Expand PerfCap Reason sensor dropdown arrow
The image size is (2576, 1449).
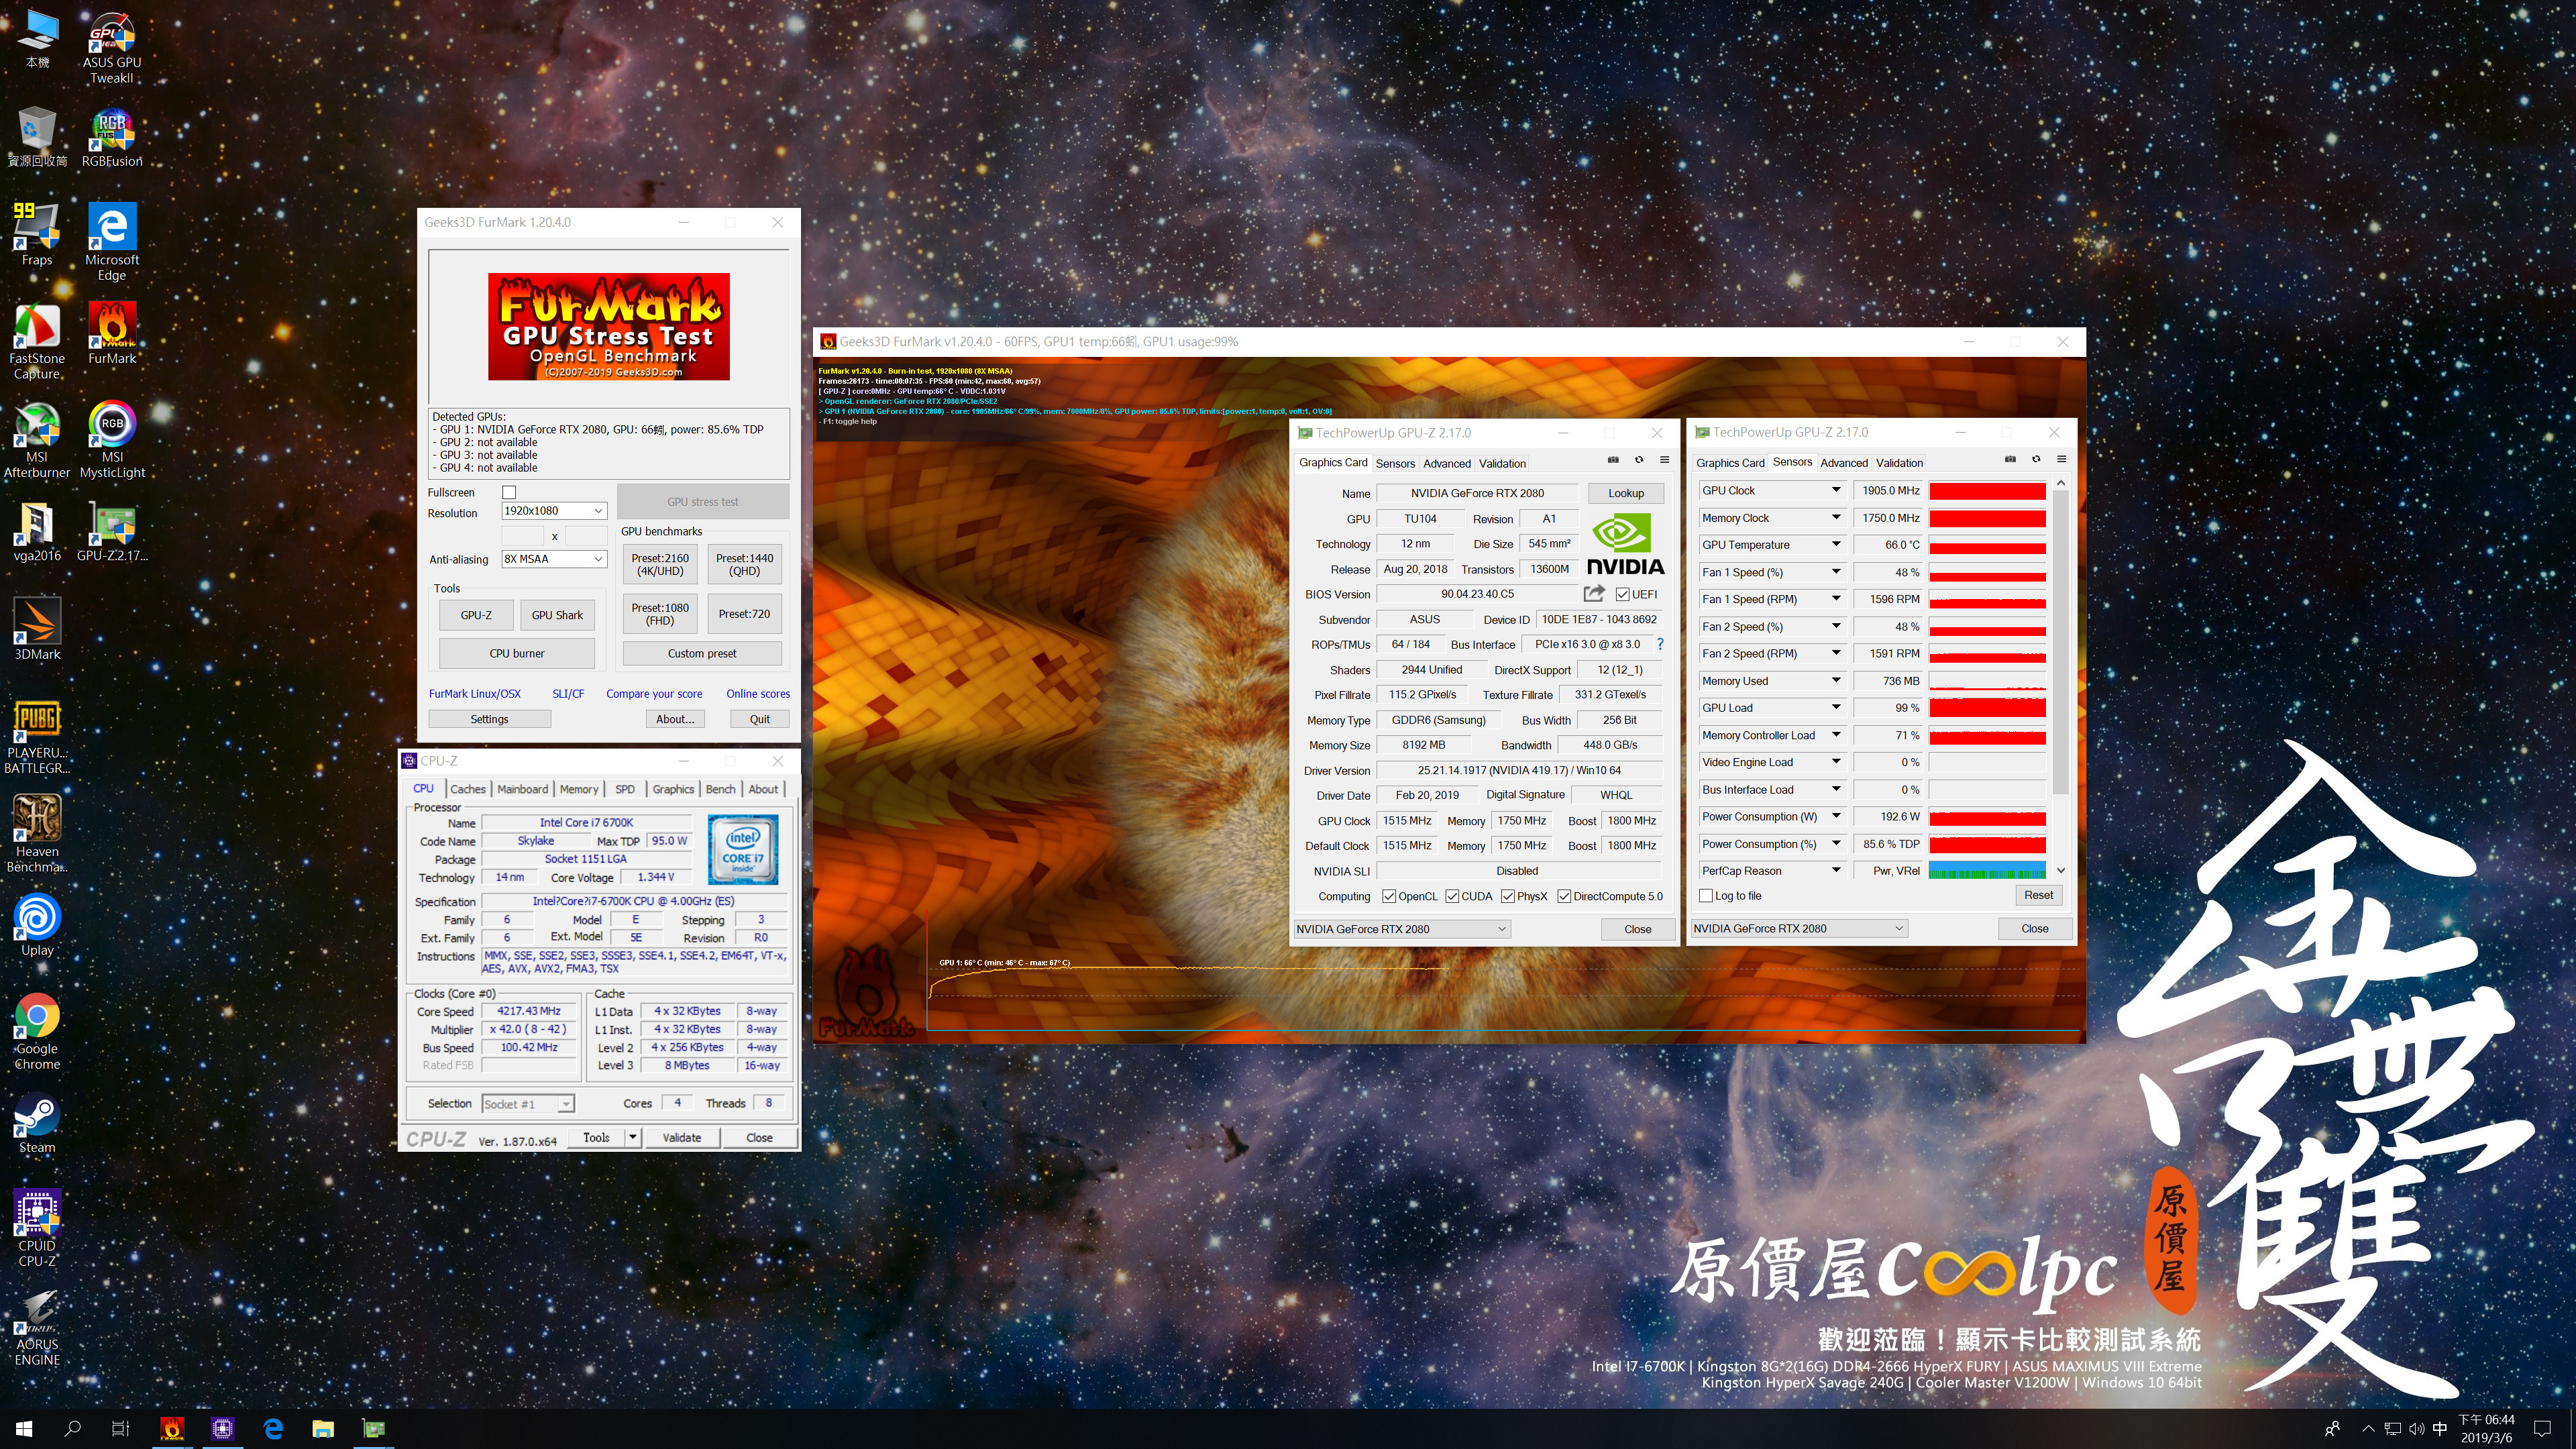1836,870
